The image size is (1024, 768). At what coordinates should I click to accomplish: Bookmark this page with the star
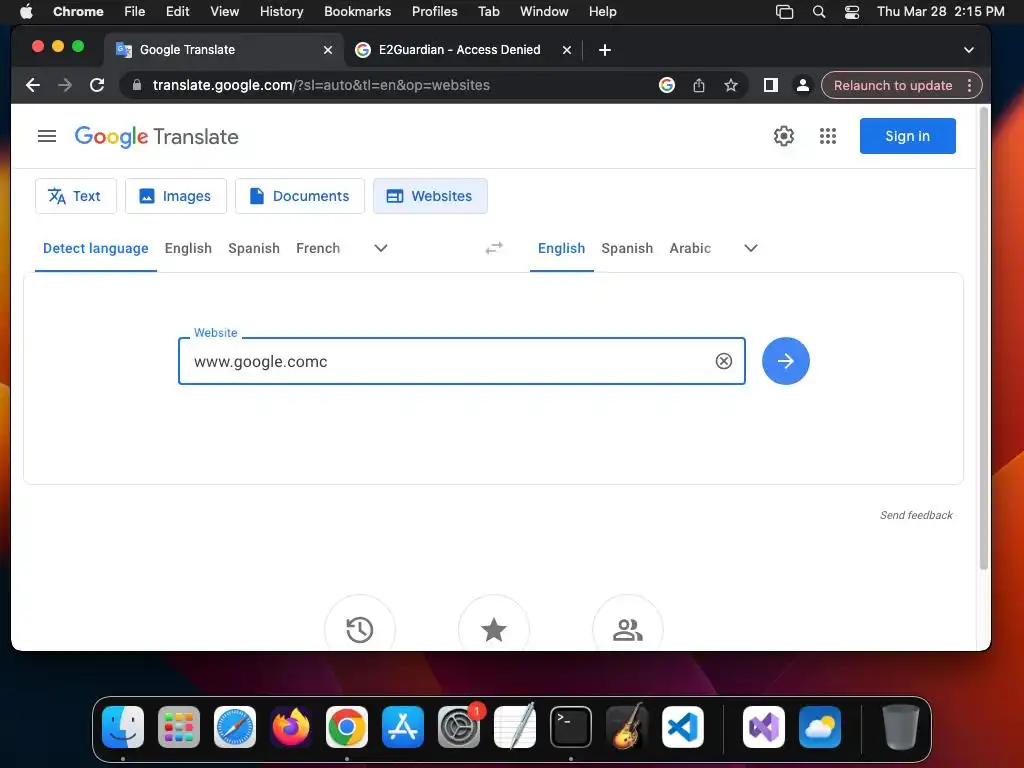click(731, 85)
